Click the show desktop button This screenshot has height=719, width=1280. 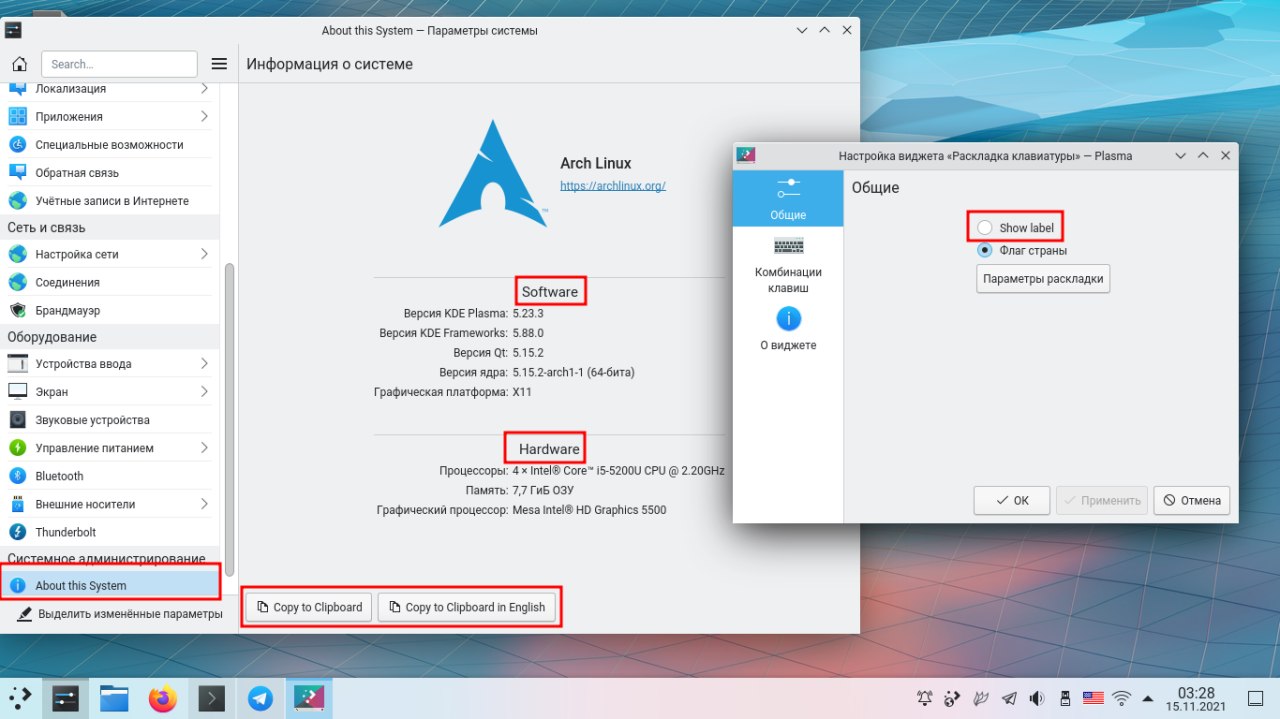[x=1255, y=698]
